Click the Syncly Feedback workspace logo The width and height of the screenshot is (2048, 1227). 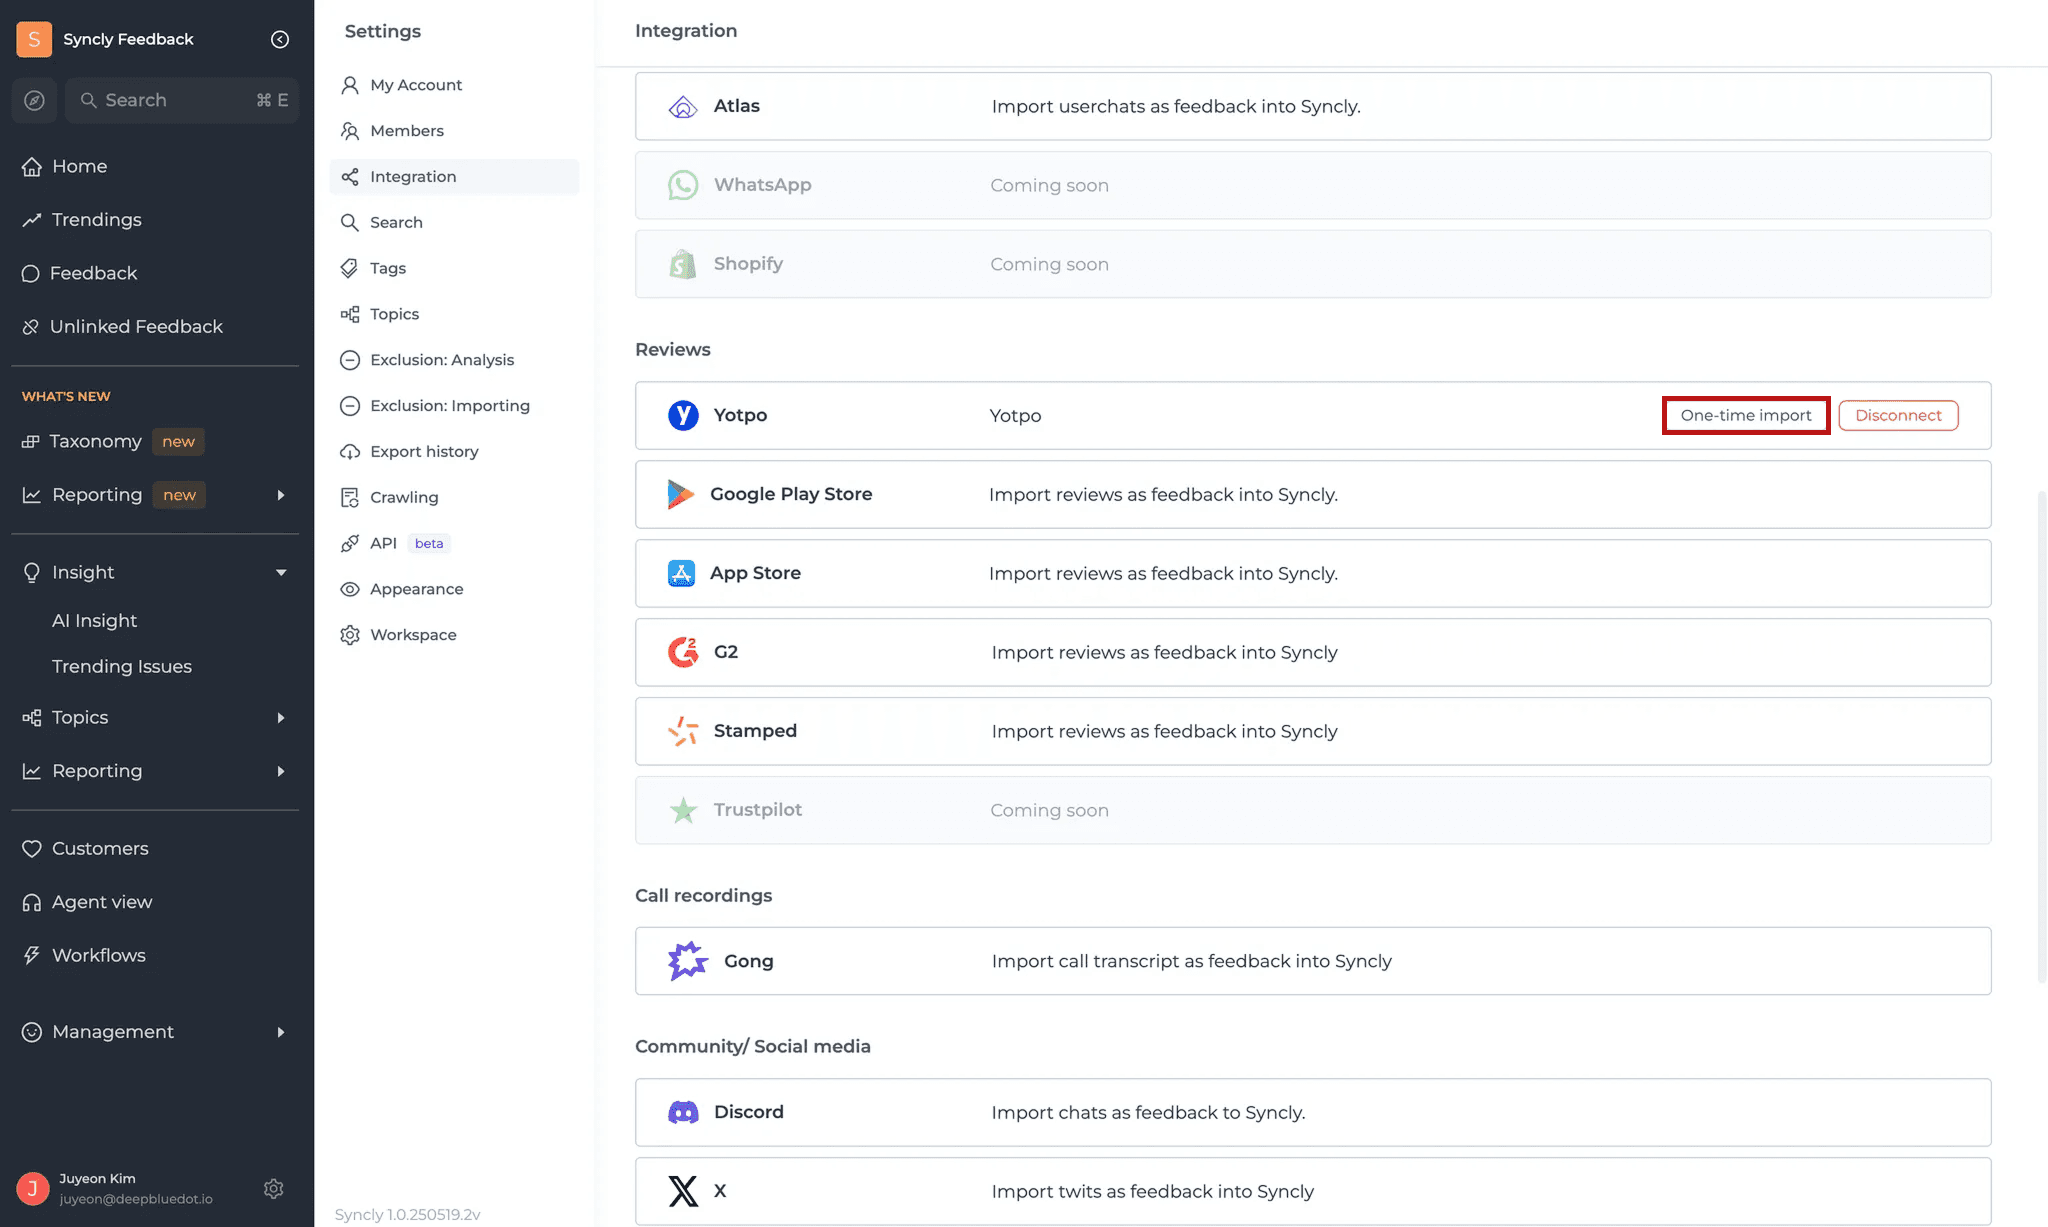[x=34, y=39]
